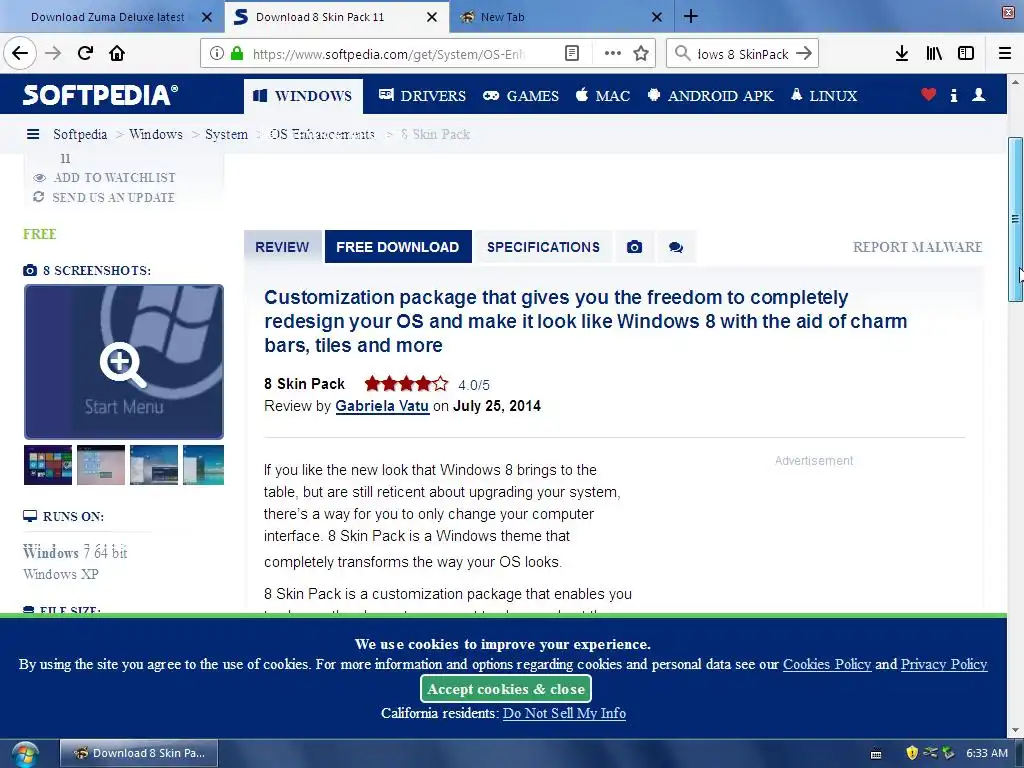Reload the current page

(x=86, y=53)
